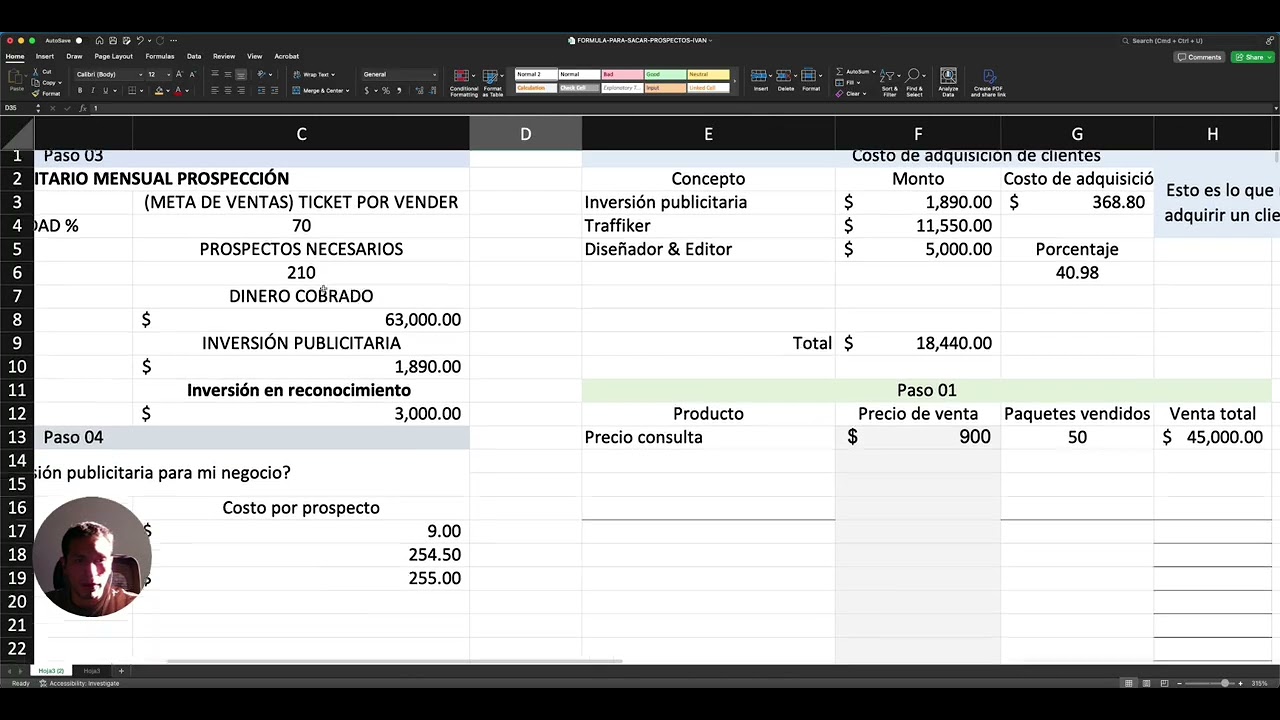Click the Paste clipboard icon
Viewport: 1280px width, 720px height.
[x=16, y=78]
